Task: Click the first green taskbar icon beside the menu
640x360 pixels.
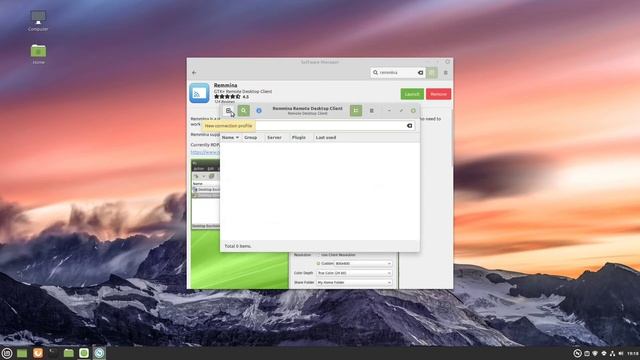Action: (x=22, y=353)
